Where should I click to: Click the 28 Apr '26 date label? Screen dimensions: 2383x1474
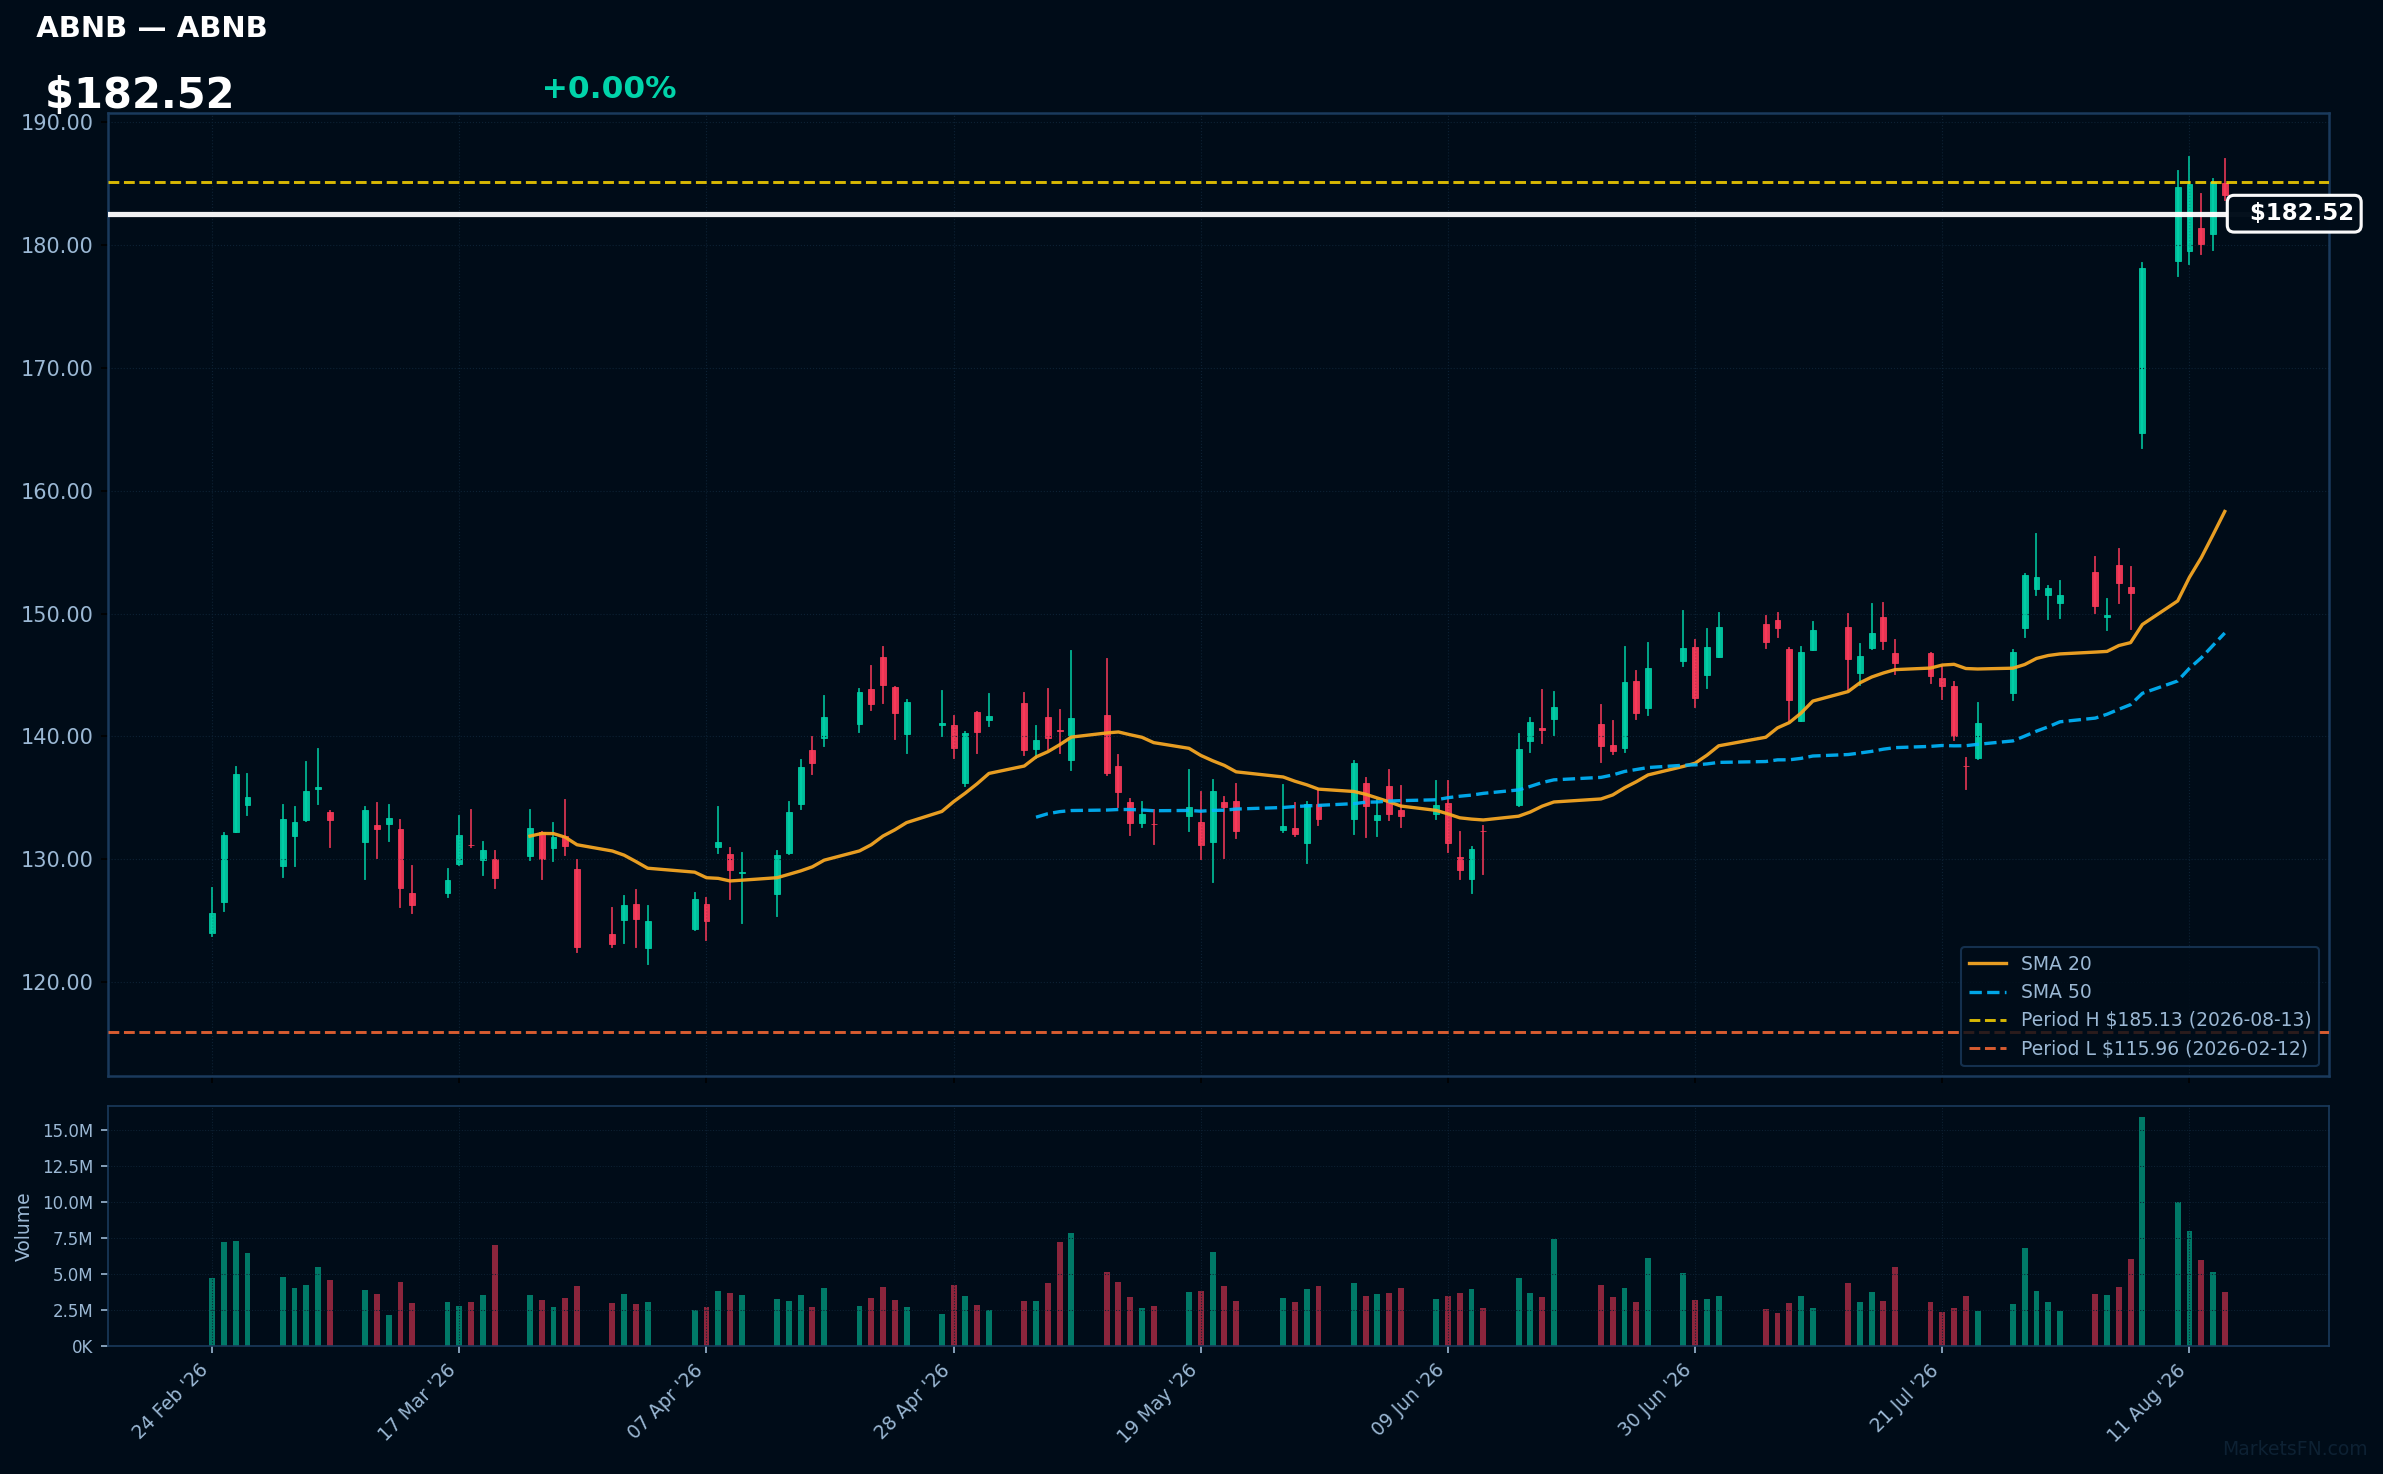pos(912,1401)
